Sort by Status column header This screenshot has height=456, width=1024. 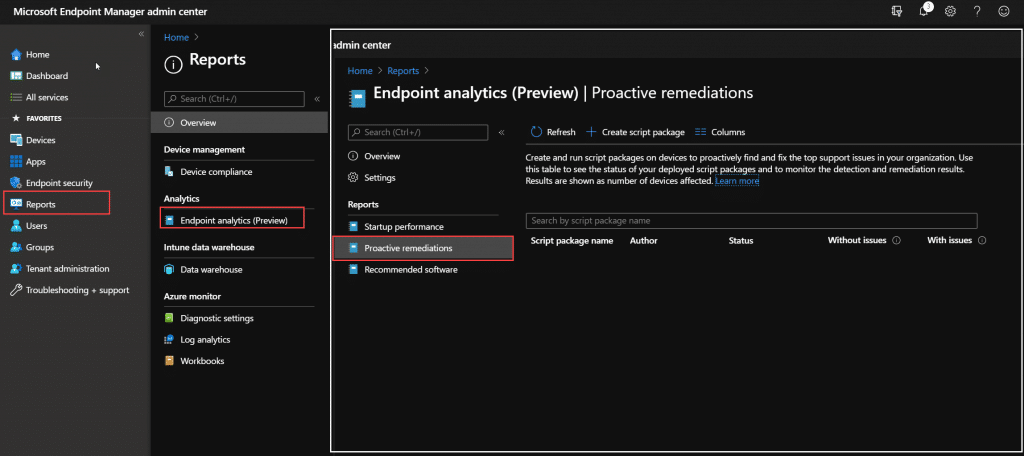tap(741, 240)
